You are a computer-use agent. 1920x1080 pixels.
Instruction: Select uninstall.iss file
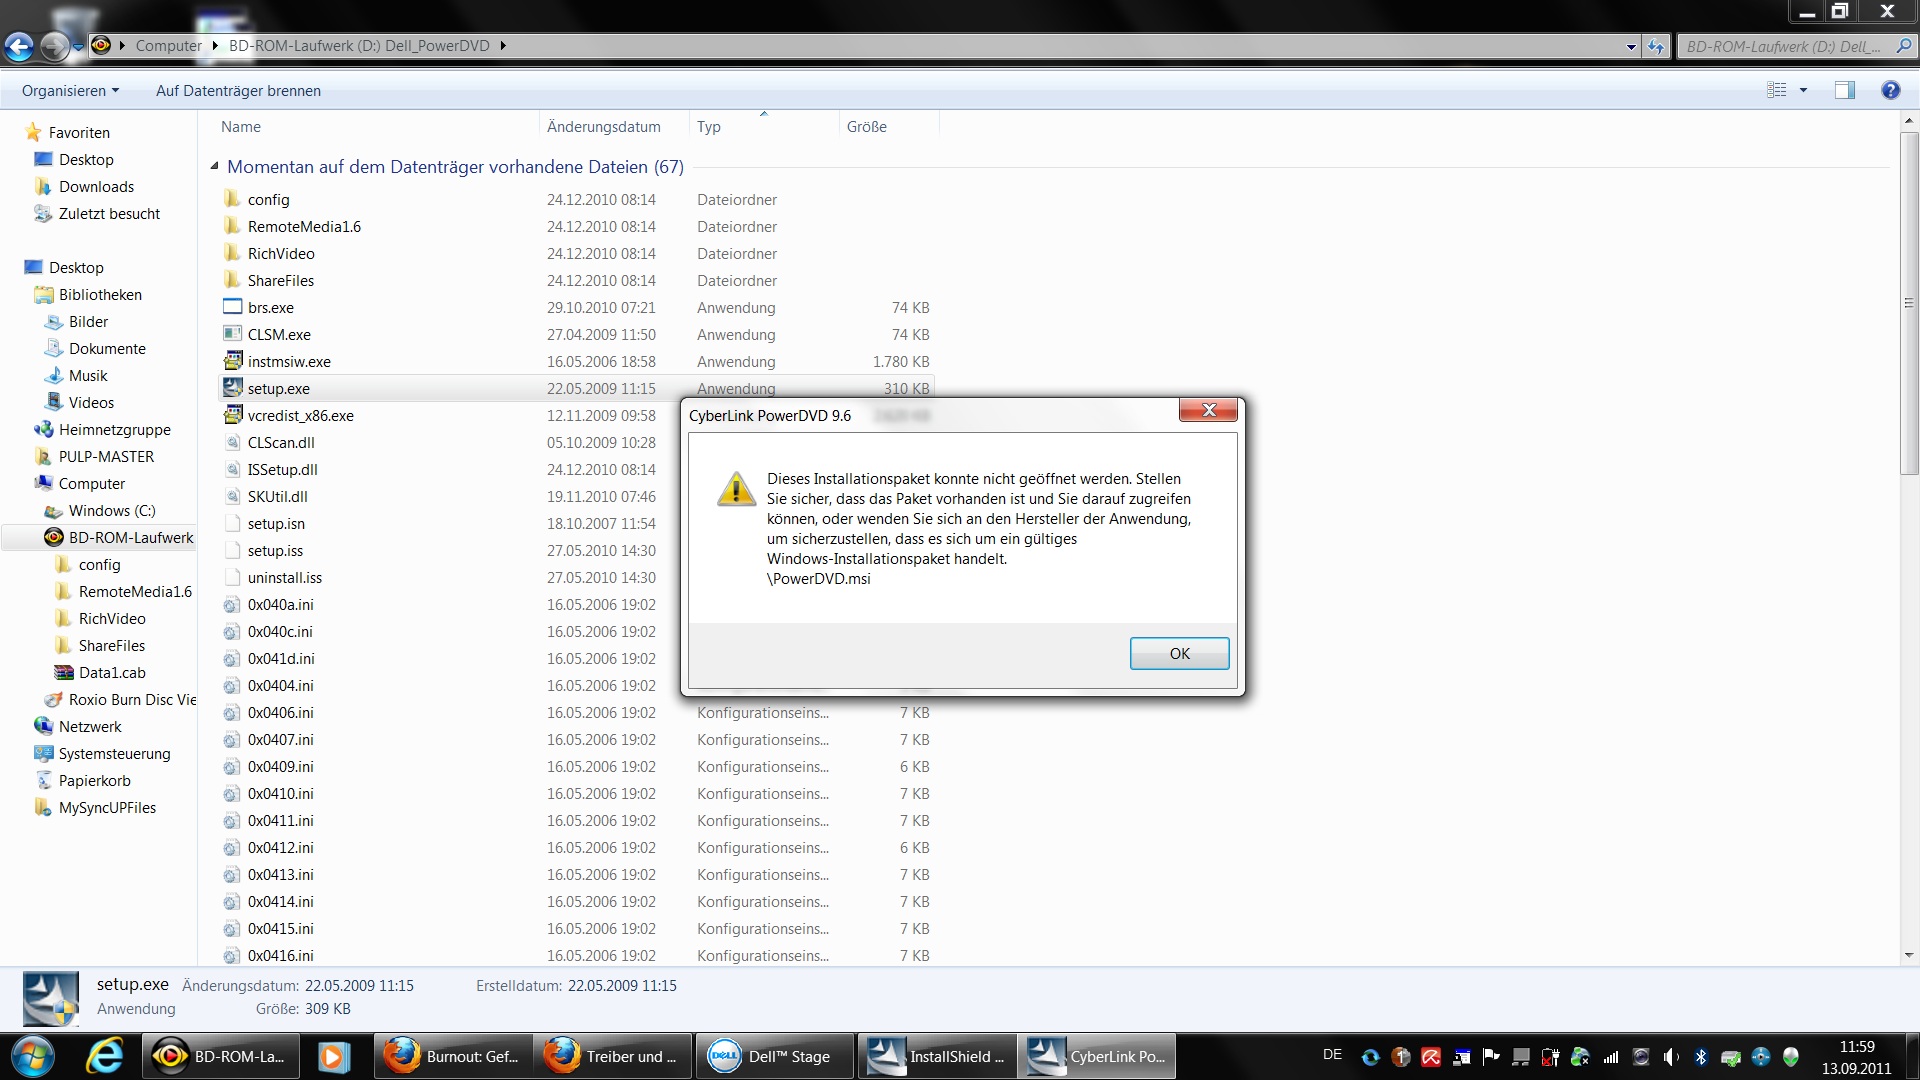coord(285,577)
